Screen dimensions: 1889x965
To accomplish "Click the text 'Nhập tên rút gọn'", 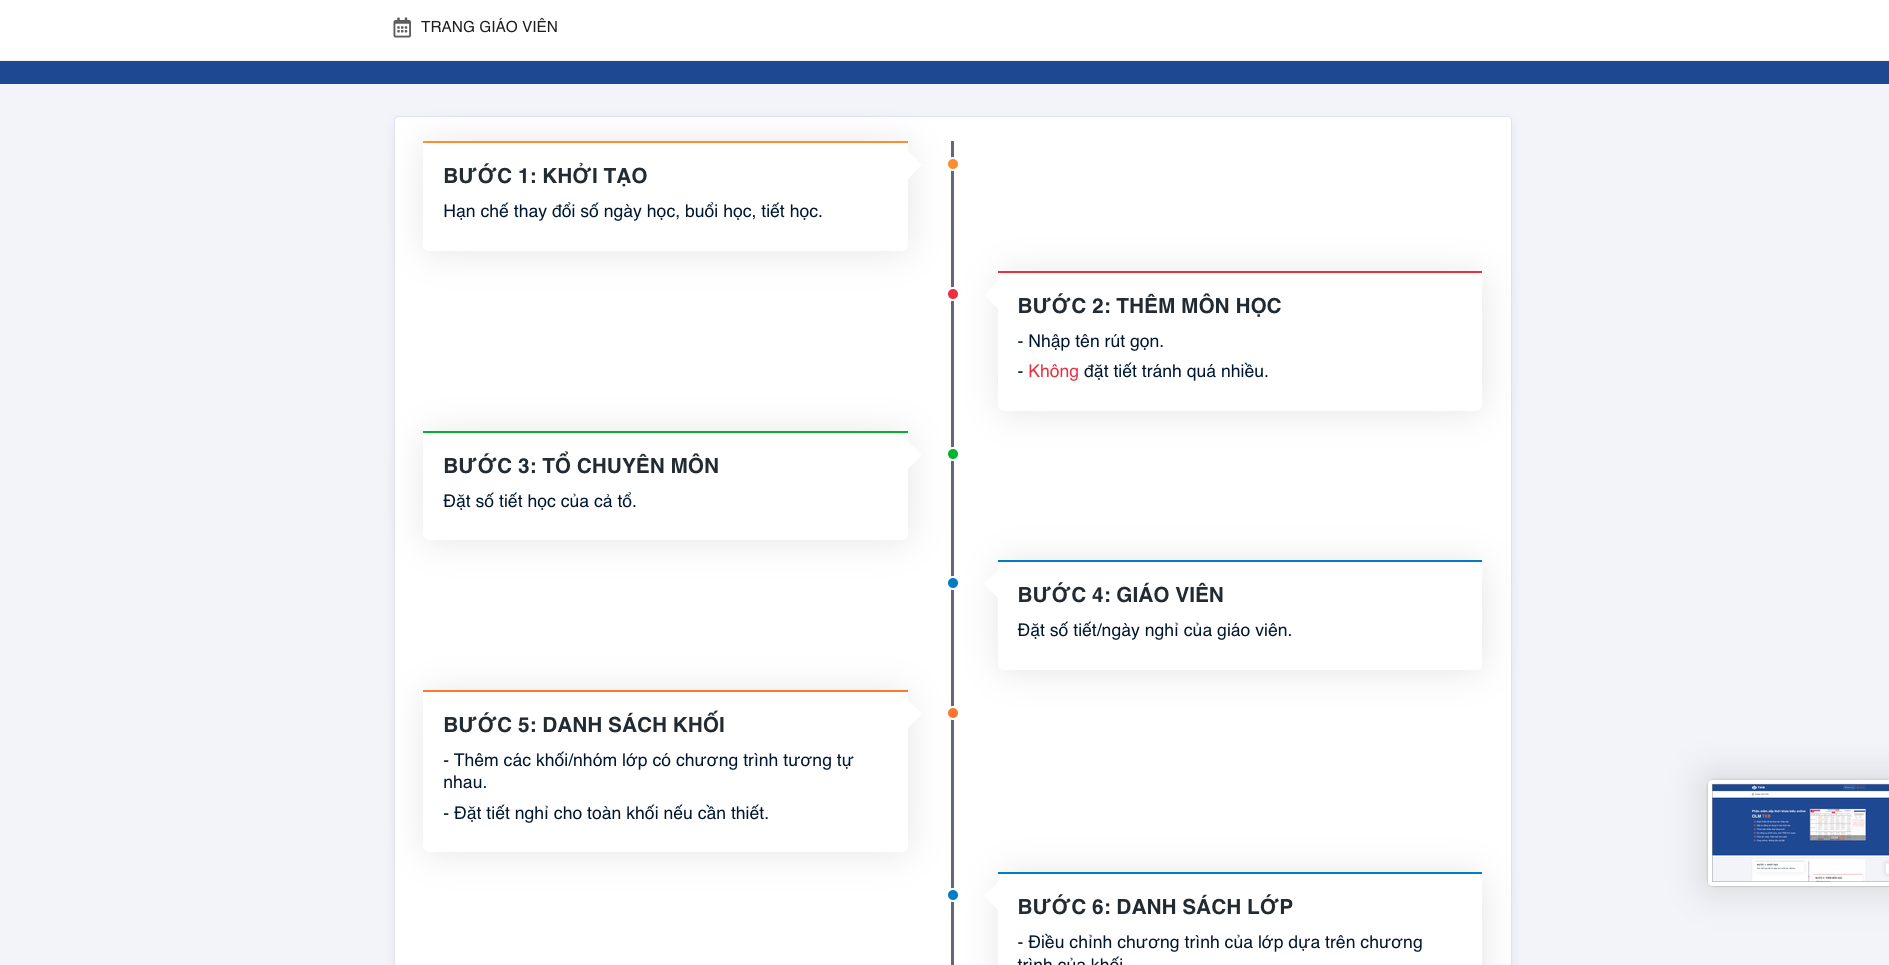I will pos(1095,341).
